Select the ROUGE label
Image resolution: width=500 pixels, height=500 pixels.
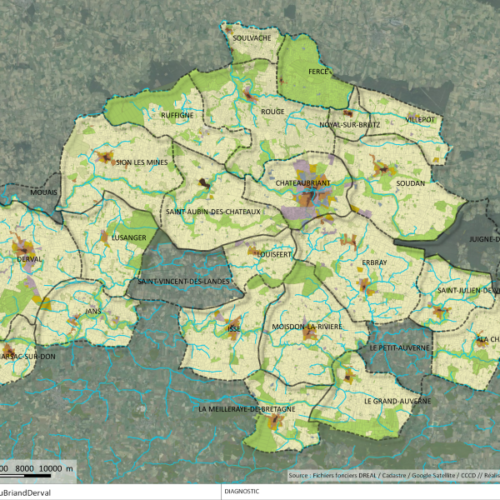(x=272, y=112)
